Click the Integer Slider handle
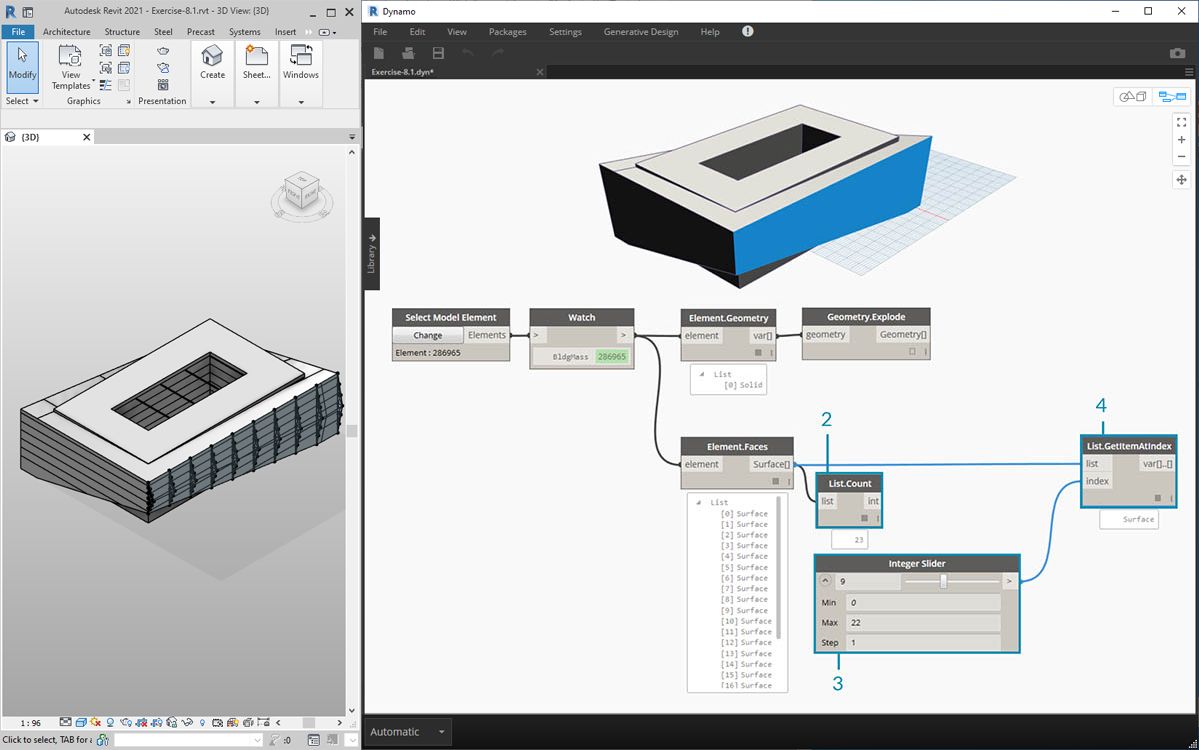1199x750 pixels. tap(943, 580)
